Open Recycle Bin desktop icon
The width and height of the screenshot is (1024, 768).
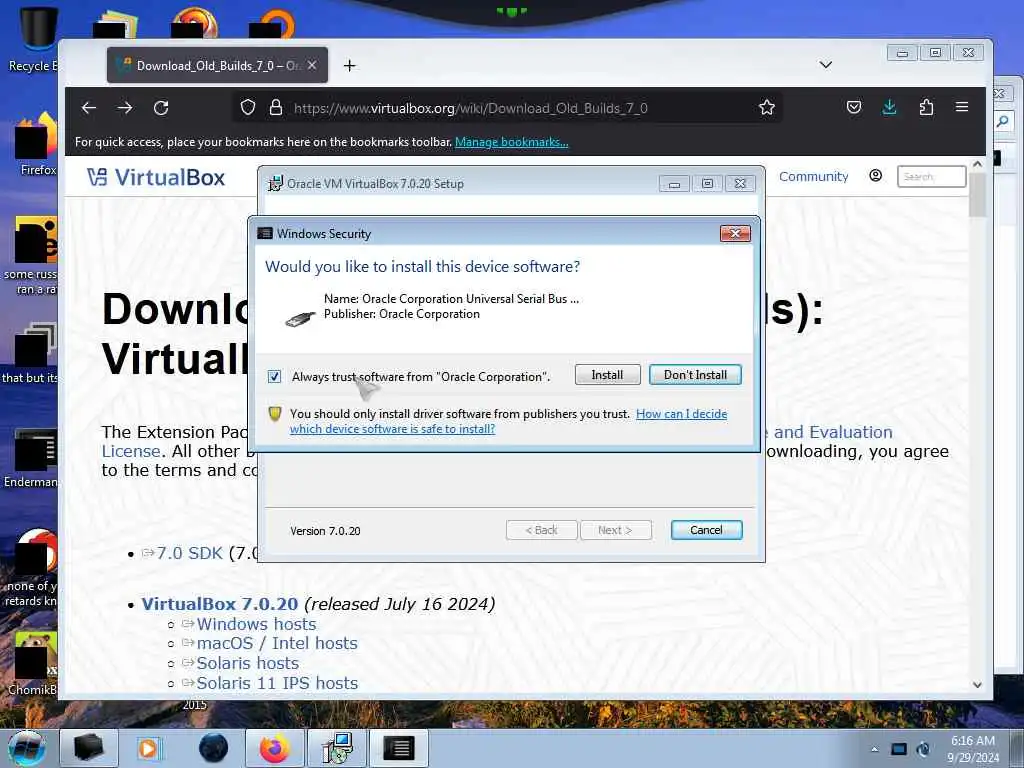(37, 39)
